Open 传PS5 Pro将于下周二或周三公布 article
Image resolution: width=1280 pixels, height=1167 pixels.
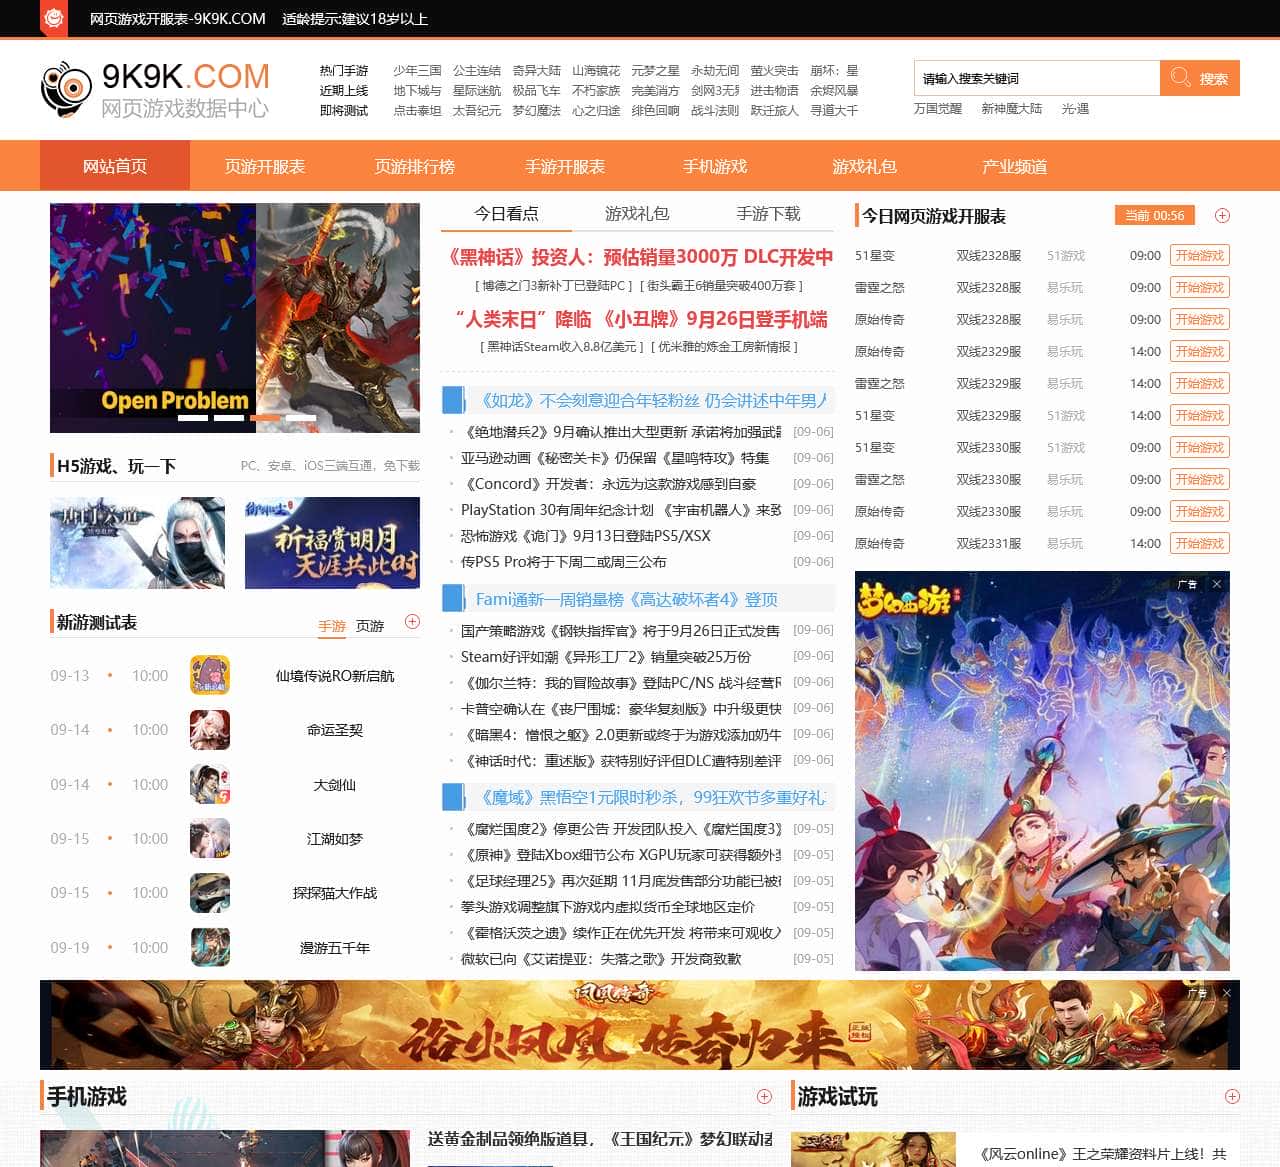(x=563, y=562)
